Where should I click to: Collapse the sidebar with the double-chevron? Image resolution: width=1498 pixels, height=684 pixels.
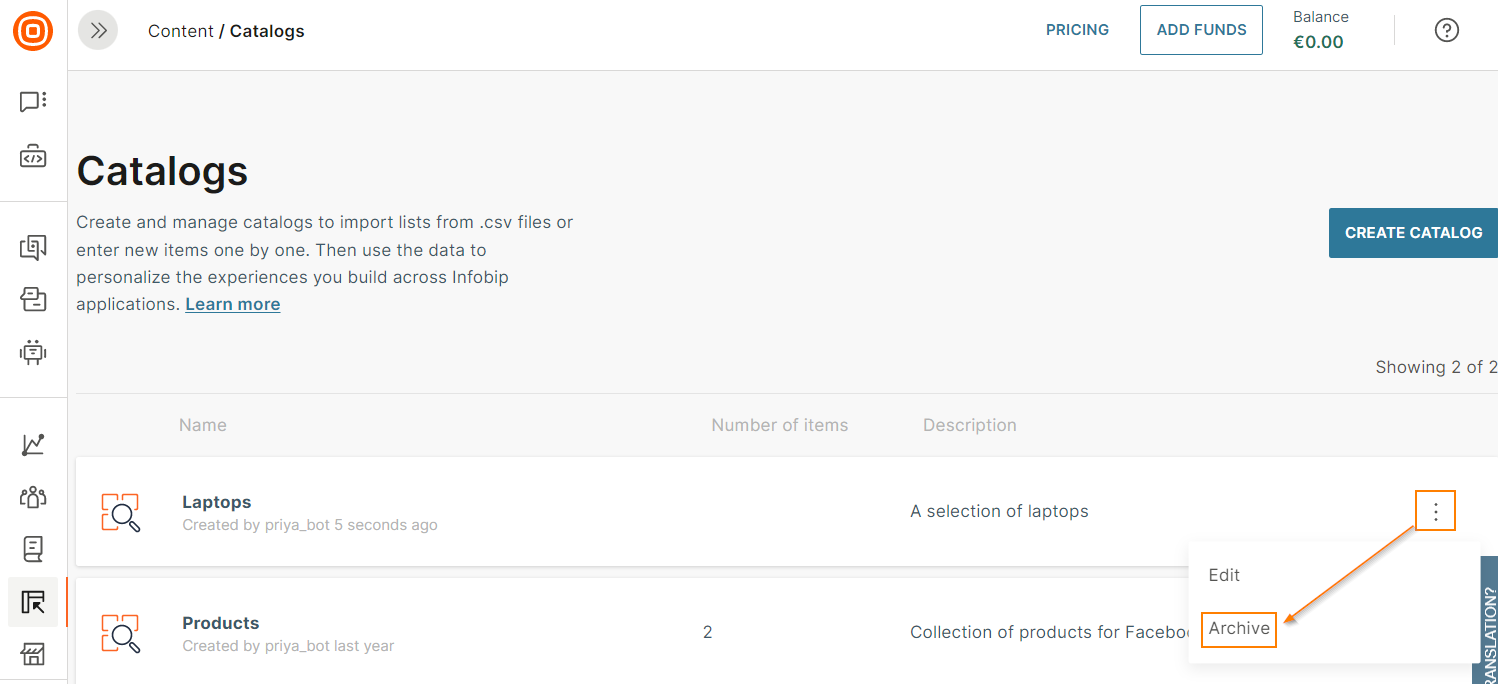click(x=97, y=30)
